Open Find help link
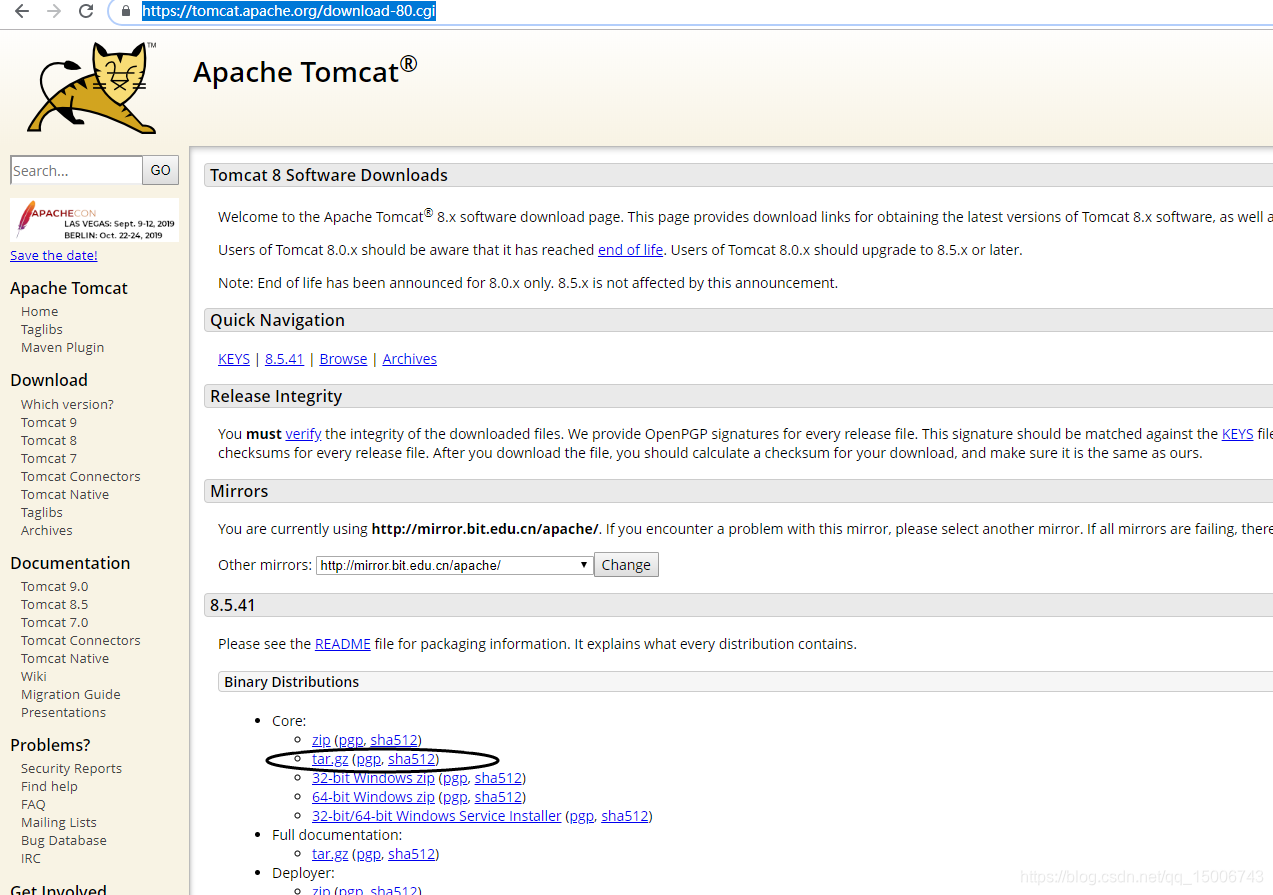1273x895 pixels. click(49, 786)
